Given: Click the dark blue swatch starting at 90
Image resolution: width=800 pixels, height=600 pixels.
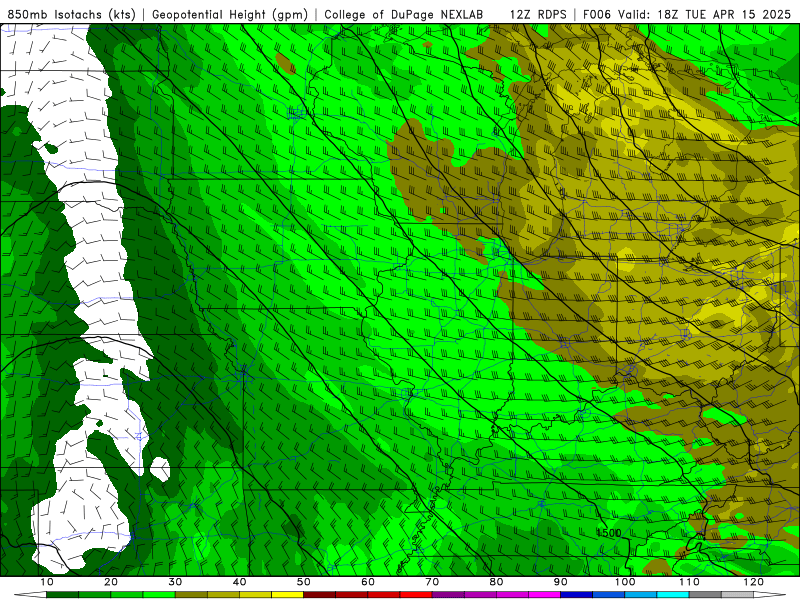Looking at the screenshot, I should [x=577, y=595].
